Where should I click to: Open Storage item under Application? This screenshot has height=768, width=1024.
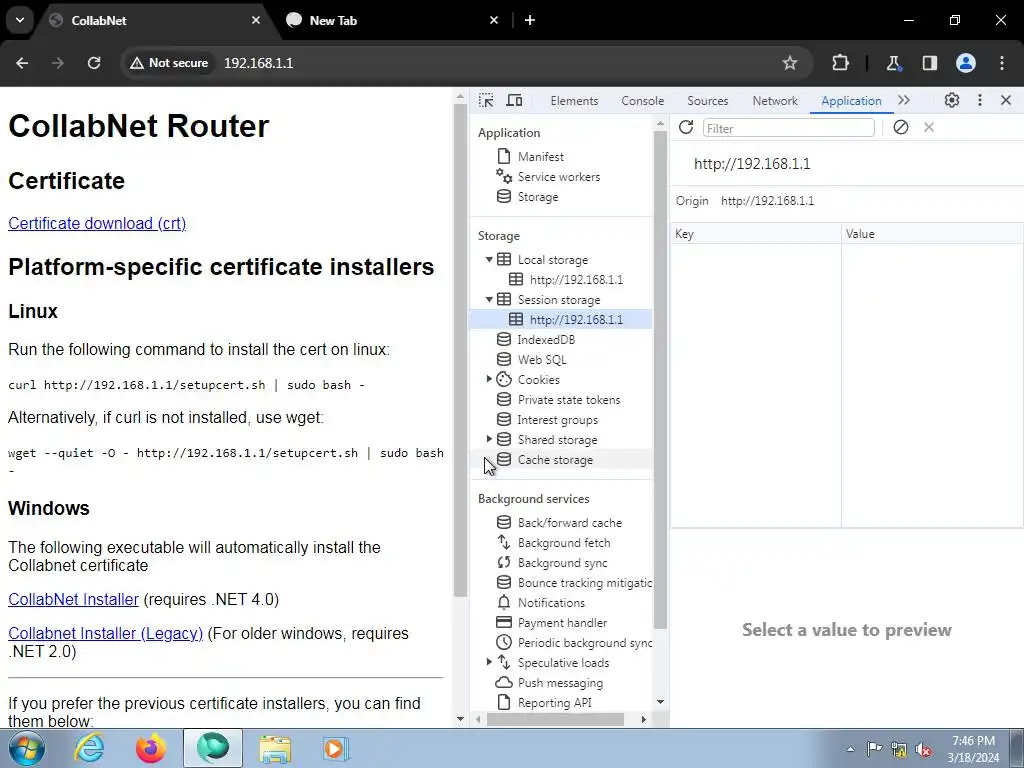[537, 197]
